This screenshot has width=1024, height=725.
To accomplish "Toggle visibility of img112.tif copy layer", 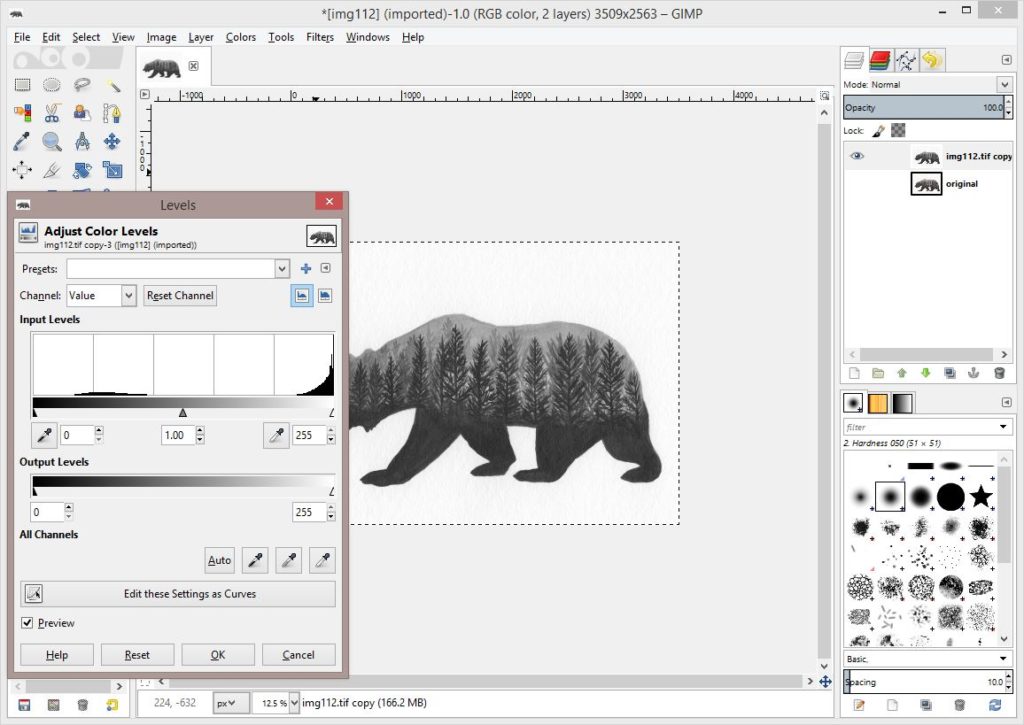I will [857, 156].
